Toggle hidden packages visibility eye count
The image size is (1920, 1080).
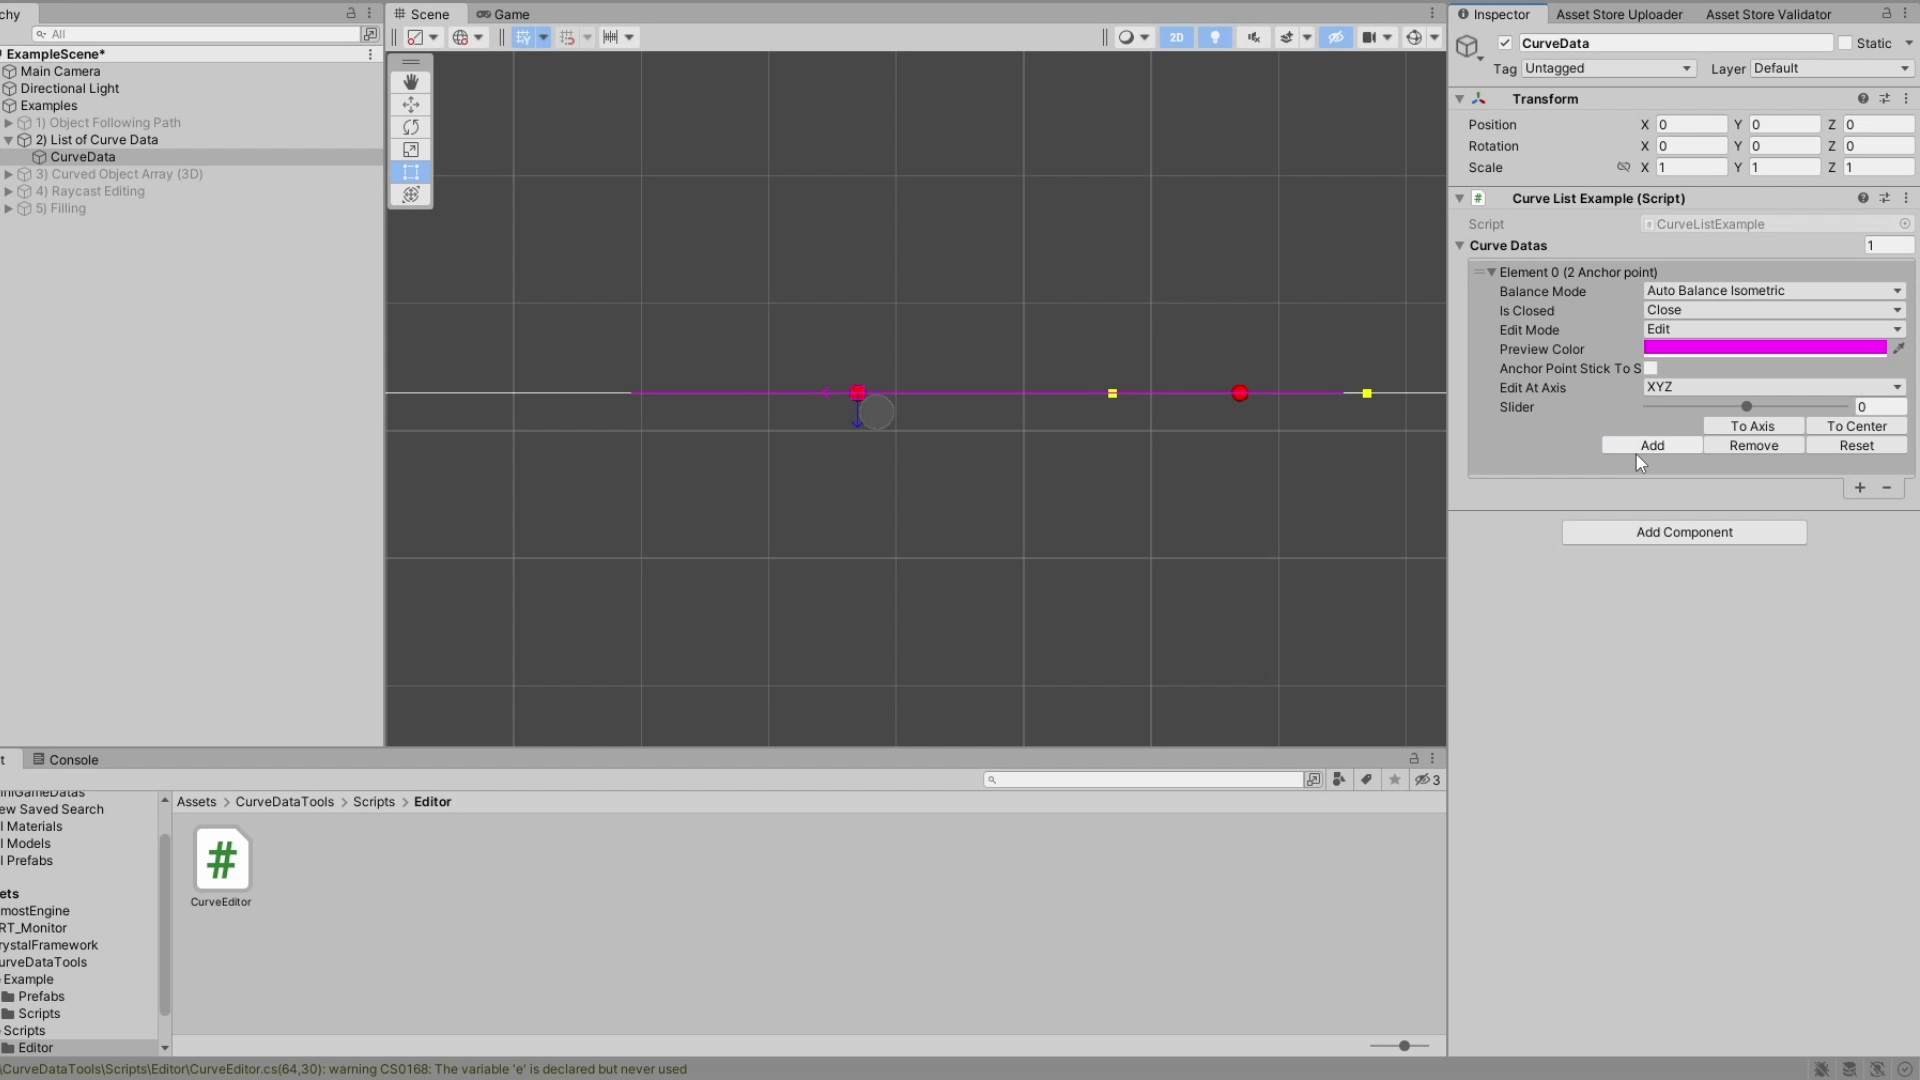(1427, 780)
